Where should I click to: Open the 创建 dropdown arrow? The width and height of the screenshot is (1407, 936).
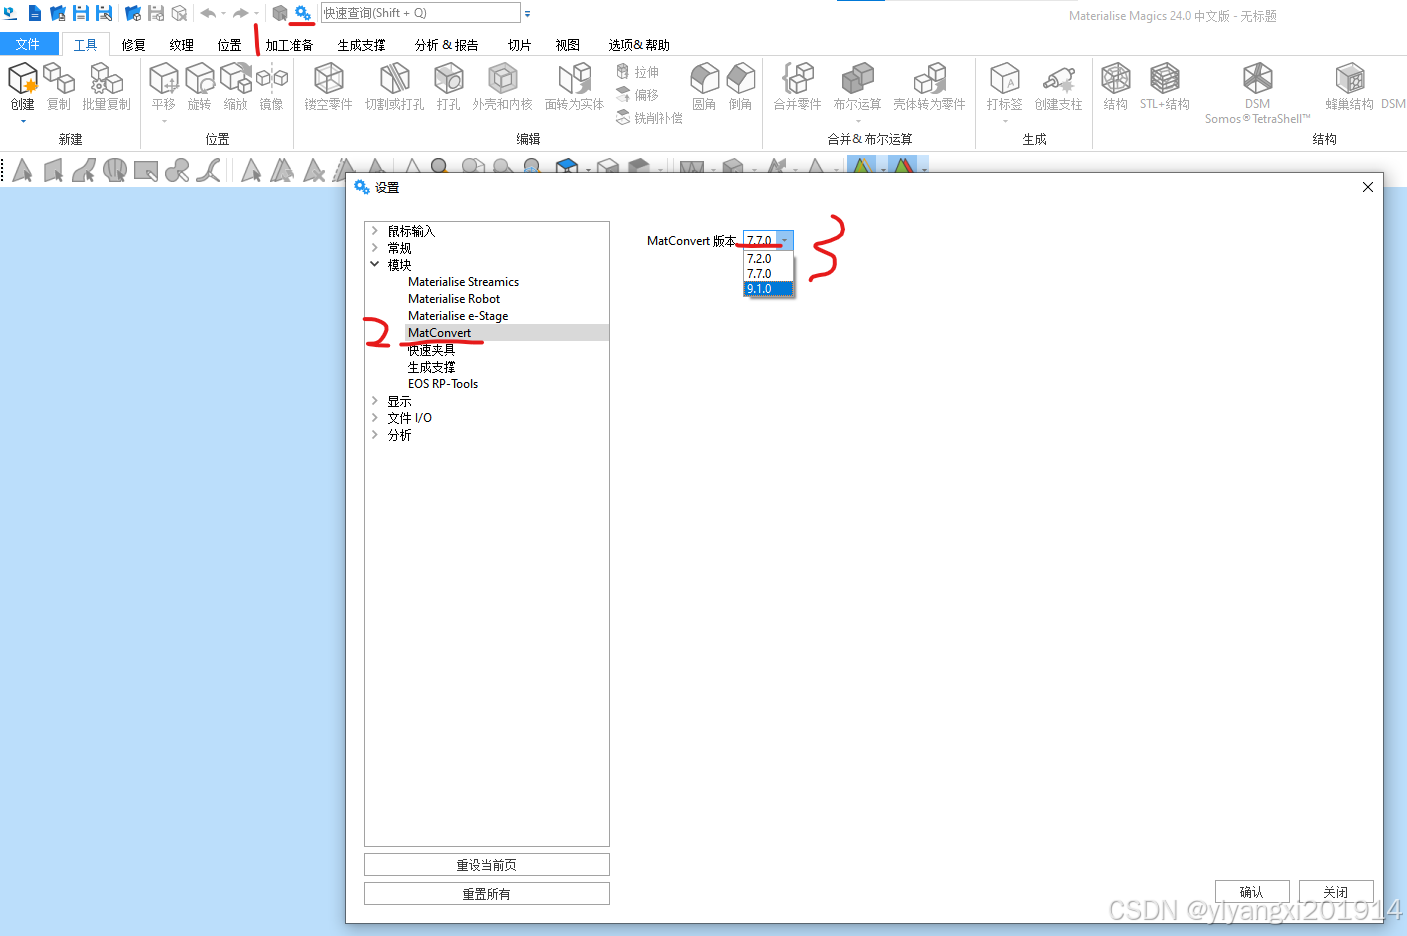(x=23, y=121)
